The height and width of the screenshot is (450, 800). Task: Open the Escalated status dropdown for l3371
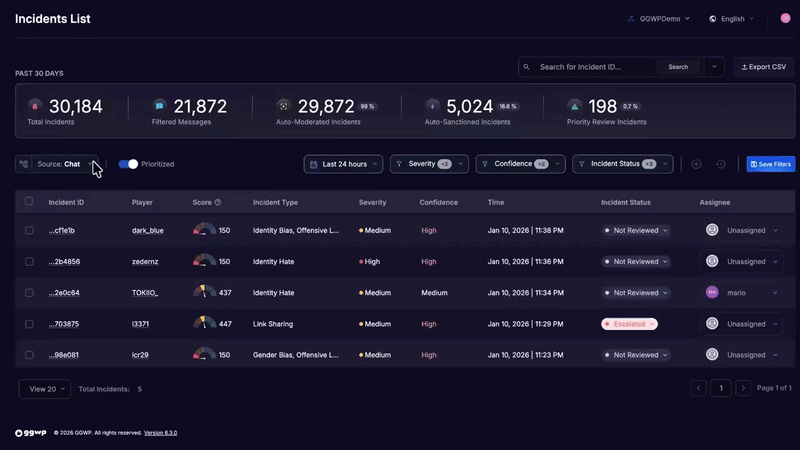(629, 324)
